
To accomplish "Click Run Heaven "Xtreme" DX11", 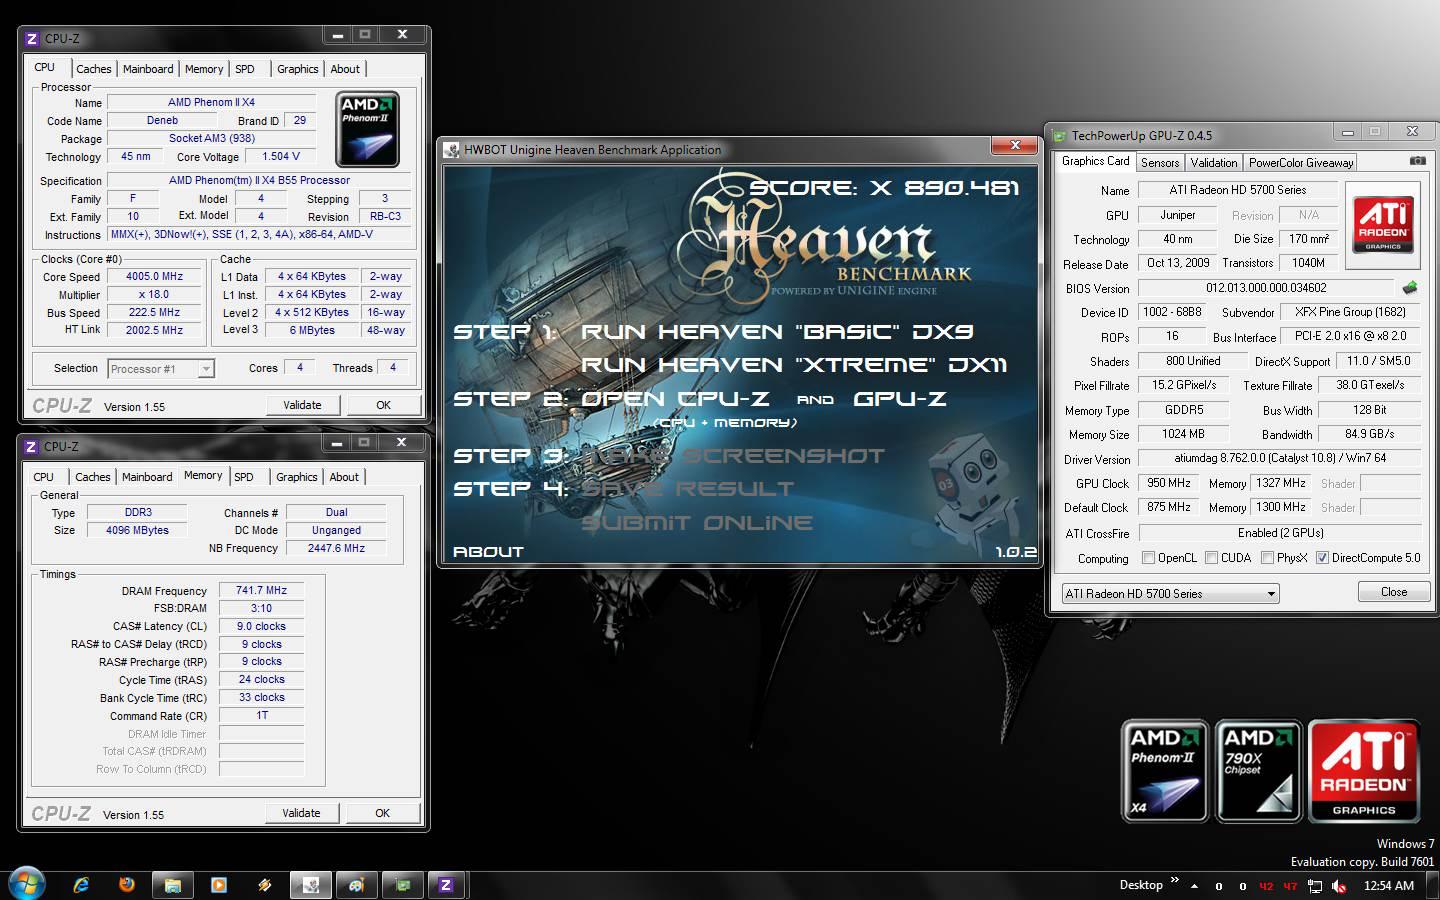I will pos(794,365).
